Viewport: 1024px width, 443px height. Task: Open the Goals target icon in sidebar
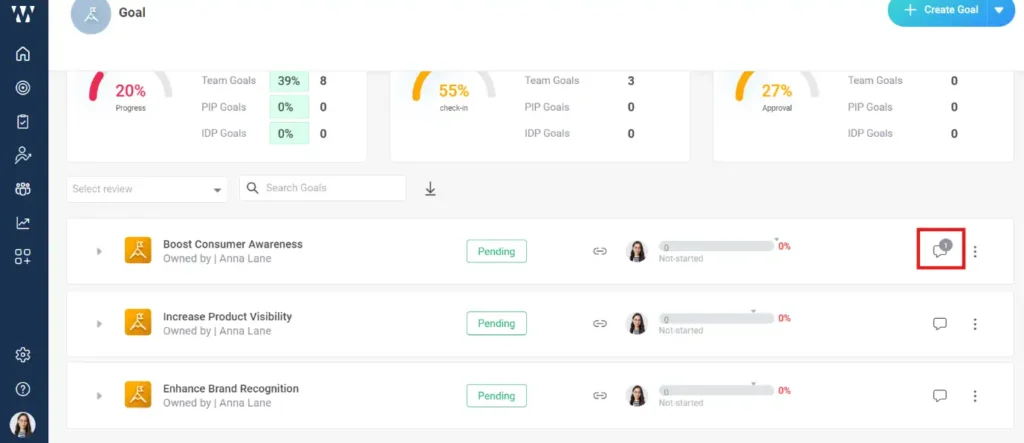pyautogui.click(x=23, y=88)
